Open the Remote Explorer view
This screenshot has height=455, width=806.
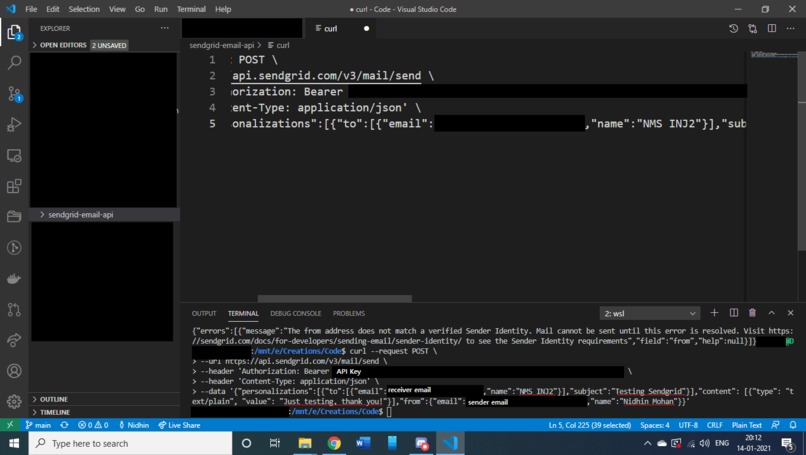pos(14,155)
